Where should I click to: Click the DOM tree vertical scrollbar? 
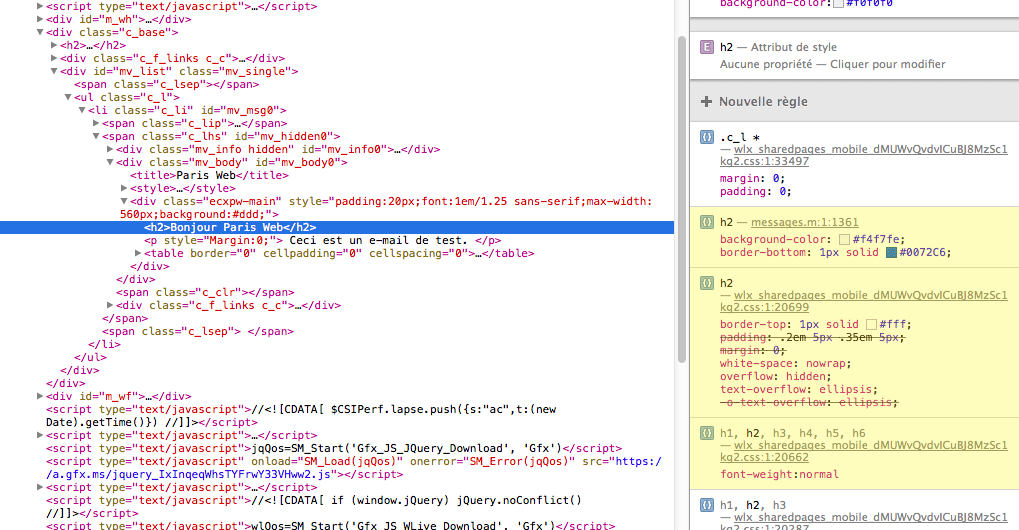pyautogui.click(x=681, y=199)
